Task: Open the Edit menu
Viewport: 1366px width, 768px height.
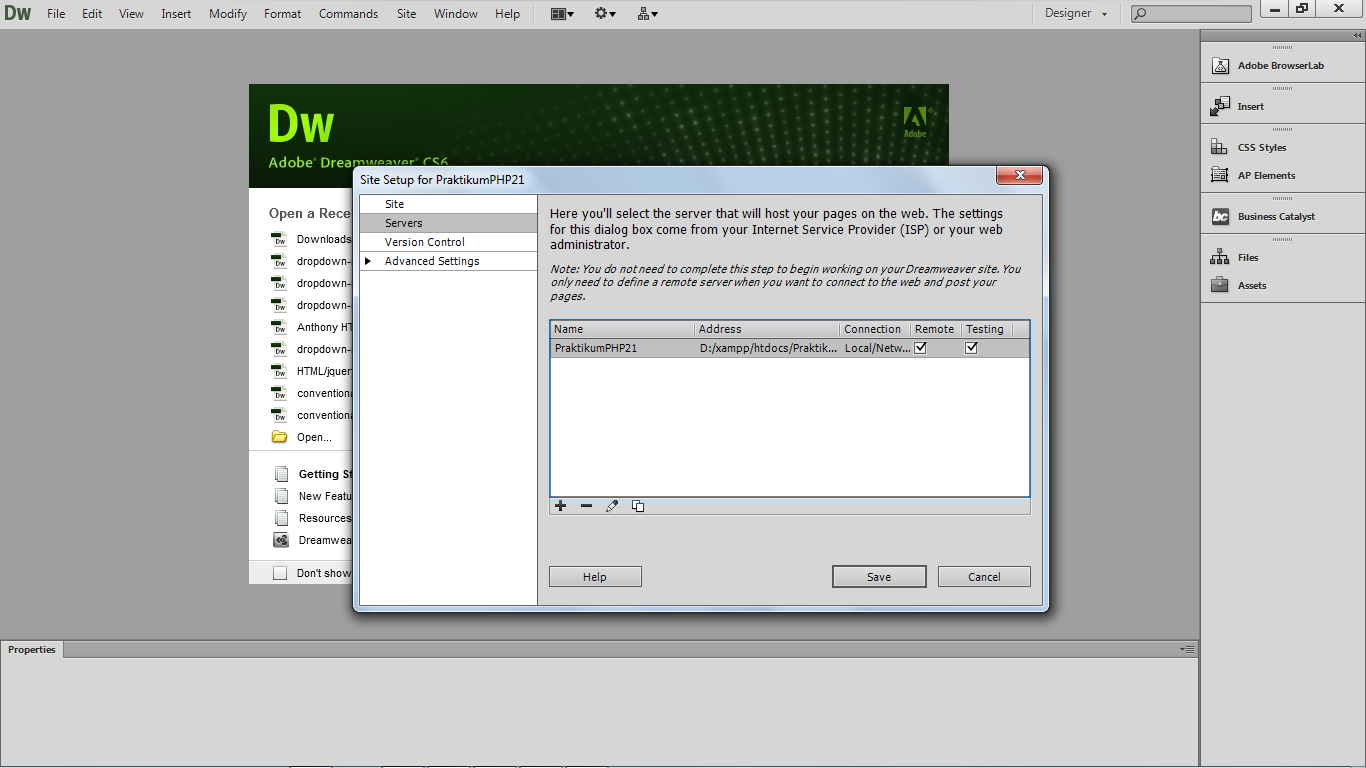Action: (92, 14)
